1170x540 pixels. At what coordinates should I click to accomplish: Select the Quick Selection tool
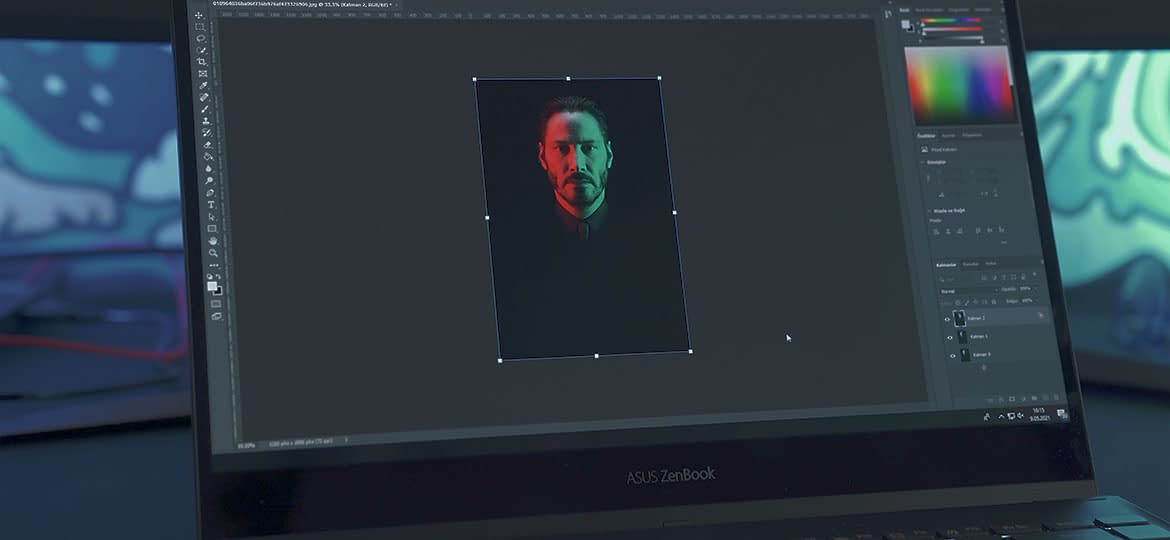tap(201, 50)
